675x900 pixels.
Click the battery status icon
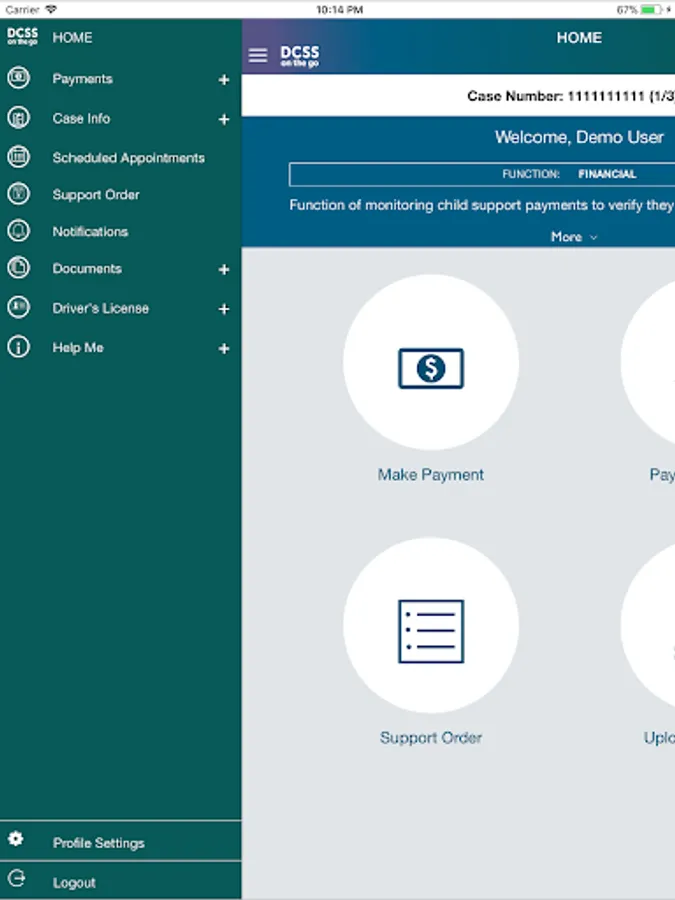pyautogui.click(x=651, y=10)
